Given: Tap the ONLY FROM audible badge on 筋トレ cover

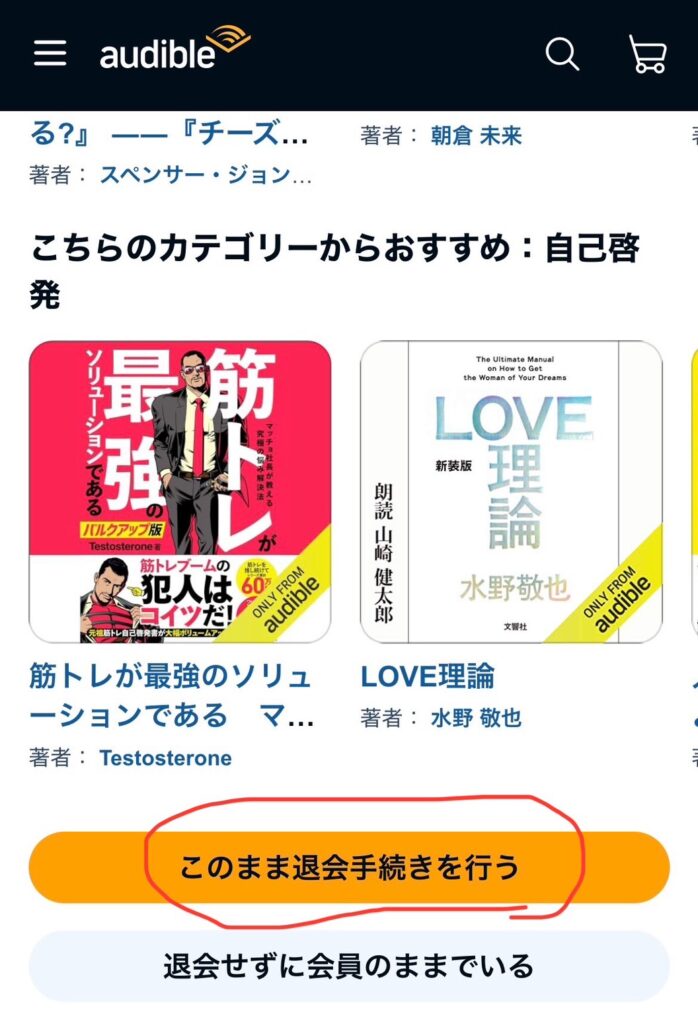Looking at the screenshot, I should 284,598.
